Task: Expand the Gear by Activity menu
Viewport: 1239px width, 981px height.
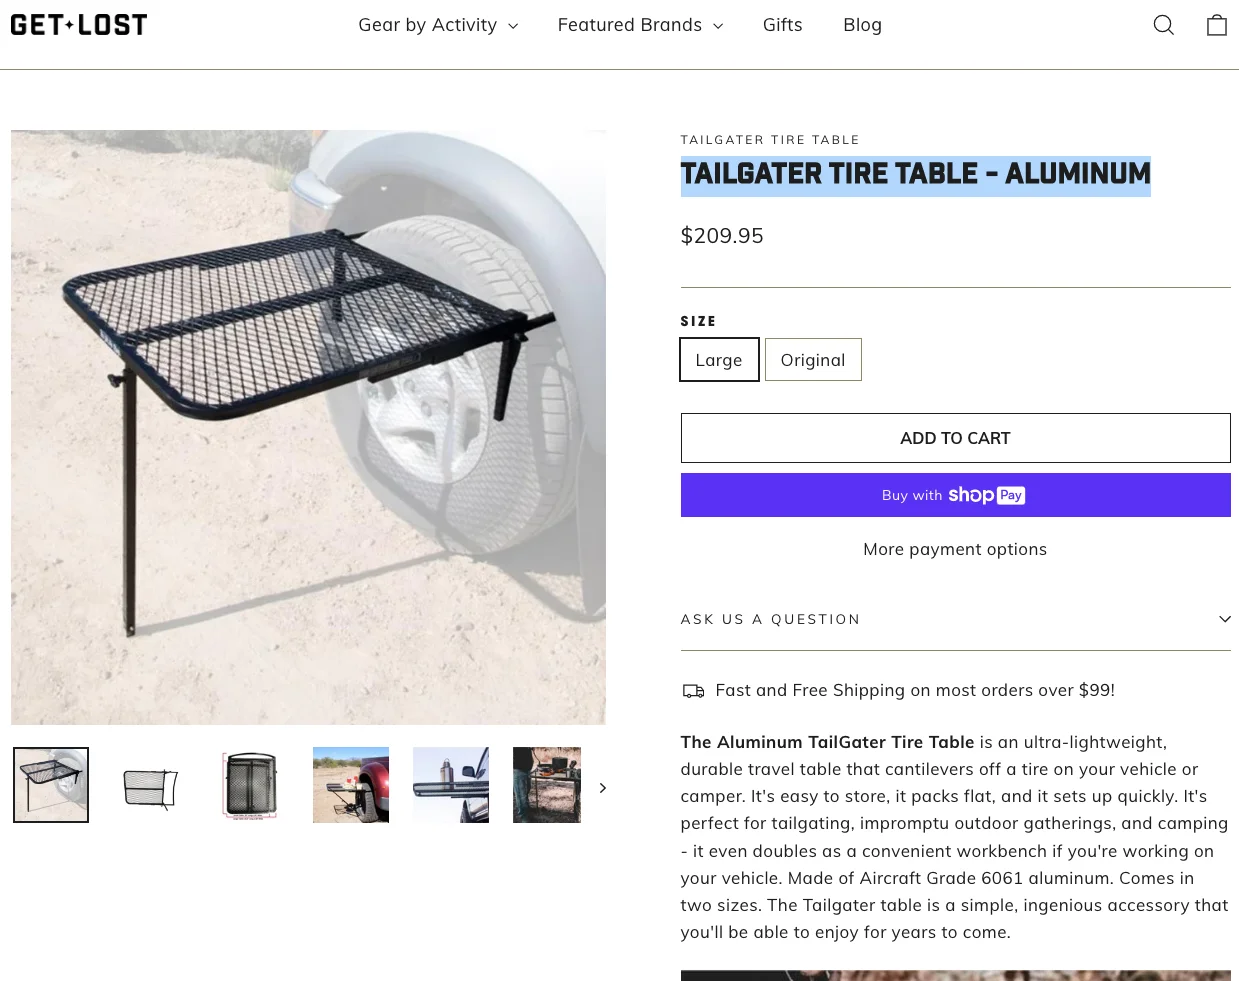Action: [x=438, y=25]
